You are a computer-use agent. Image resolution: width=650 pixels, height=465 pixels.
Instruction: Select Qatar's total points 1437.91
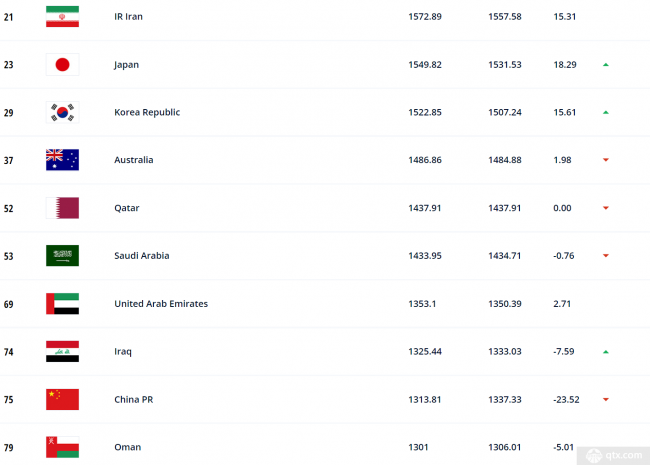tap(424, 208)
